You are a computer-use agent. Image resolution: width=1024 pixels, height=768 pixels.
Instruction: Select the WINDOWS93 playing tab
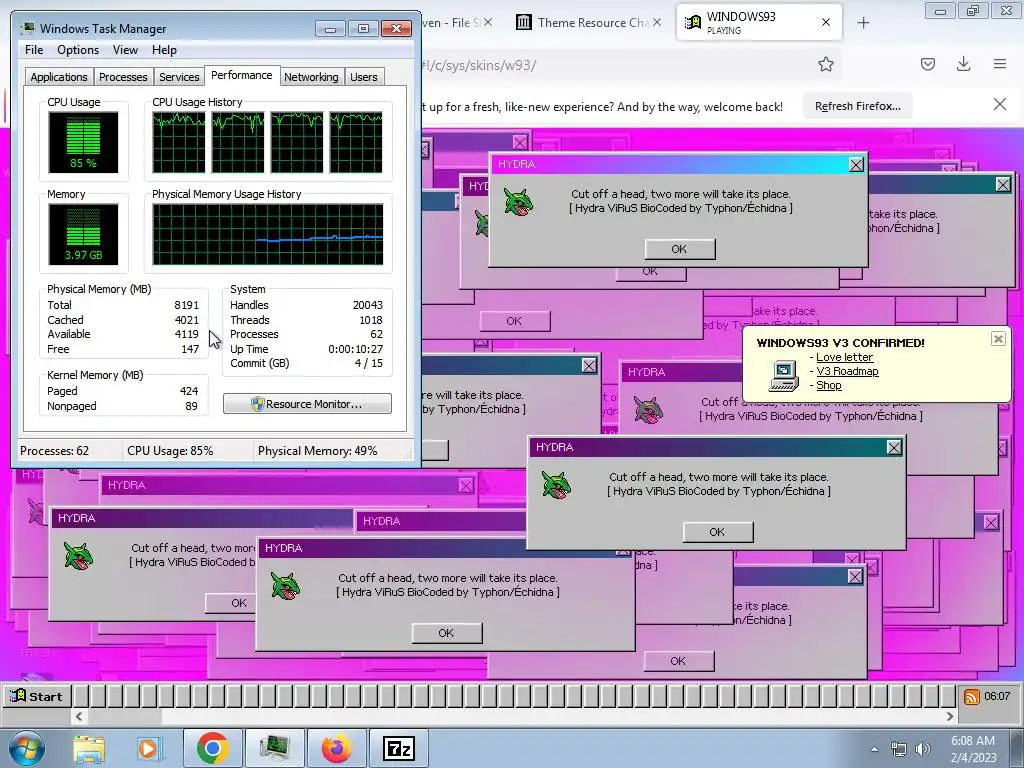click(x=759, y=22)
